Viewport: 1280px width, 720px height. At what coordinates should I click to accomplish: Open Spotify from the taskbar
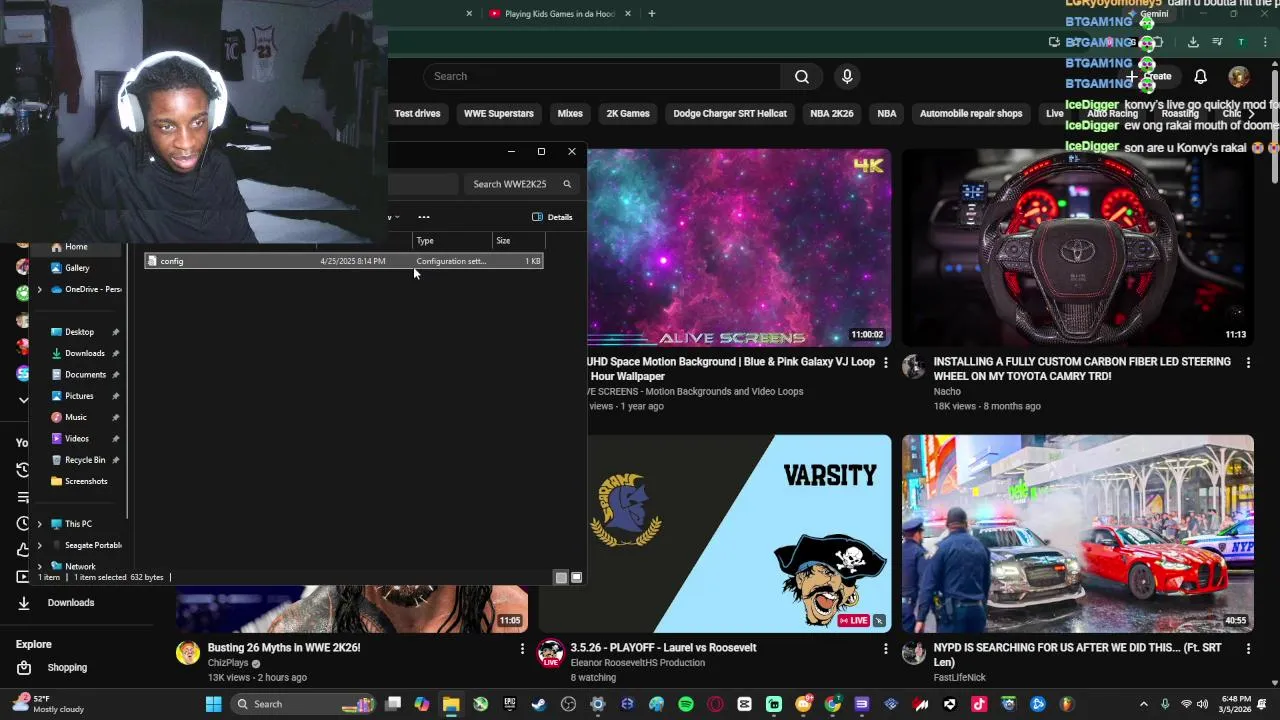[x=686, y=704]
